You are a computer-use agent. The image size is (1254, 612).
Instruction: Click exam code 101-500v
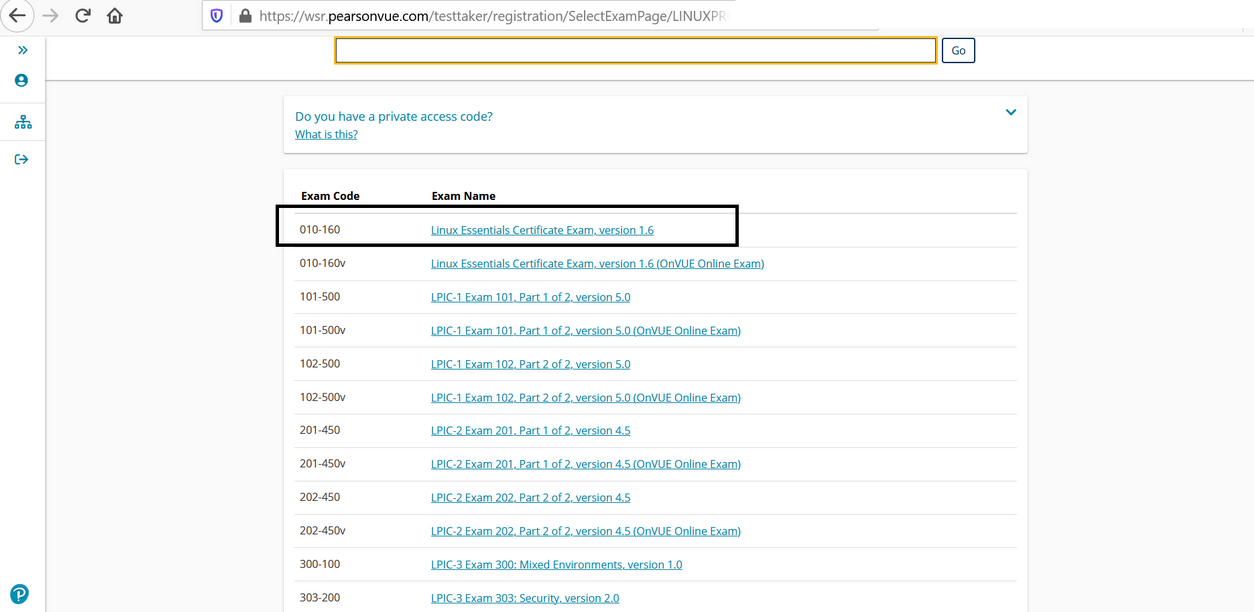coord(322,330)
